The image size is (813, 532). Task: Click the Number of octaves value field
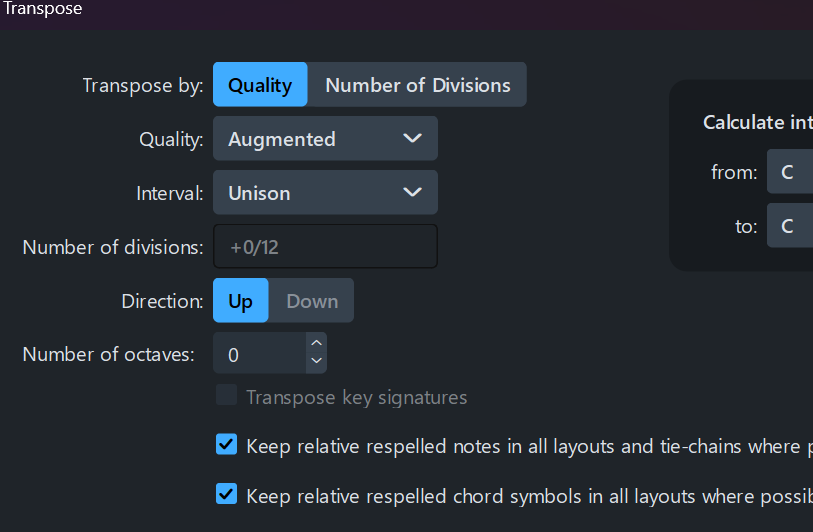(260, 354)
